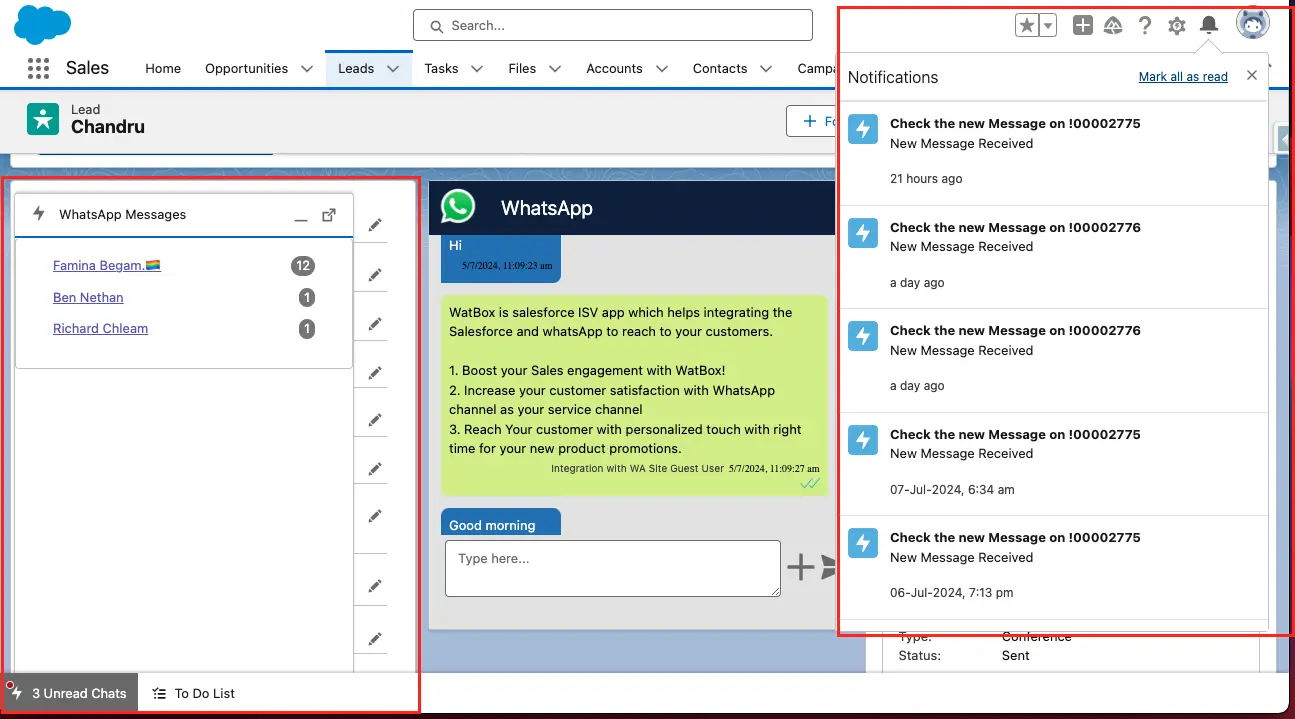Click the 'Good morning' message bubble

[x=501, y=522]
